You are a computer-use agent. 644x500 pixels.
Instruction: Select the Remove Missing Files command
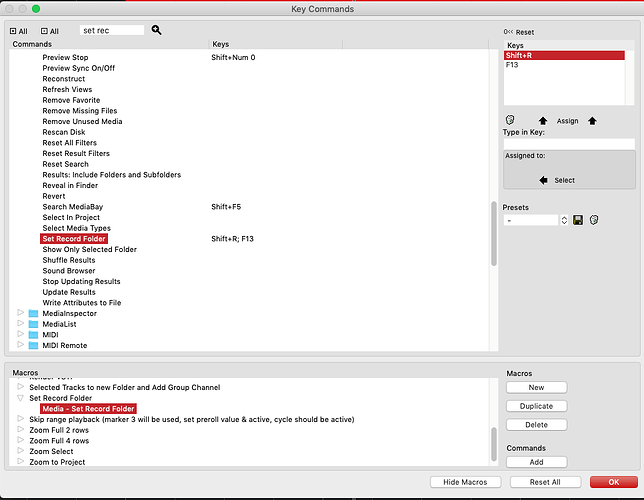click(x=80, y=111)
